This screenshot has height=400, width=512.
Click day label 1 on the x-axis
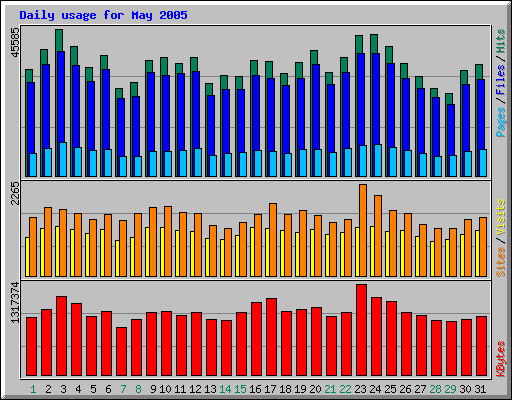click(x=33, y=389)
